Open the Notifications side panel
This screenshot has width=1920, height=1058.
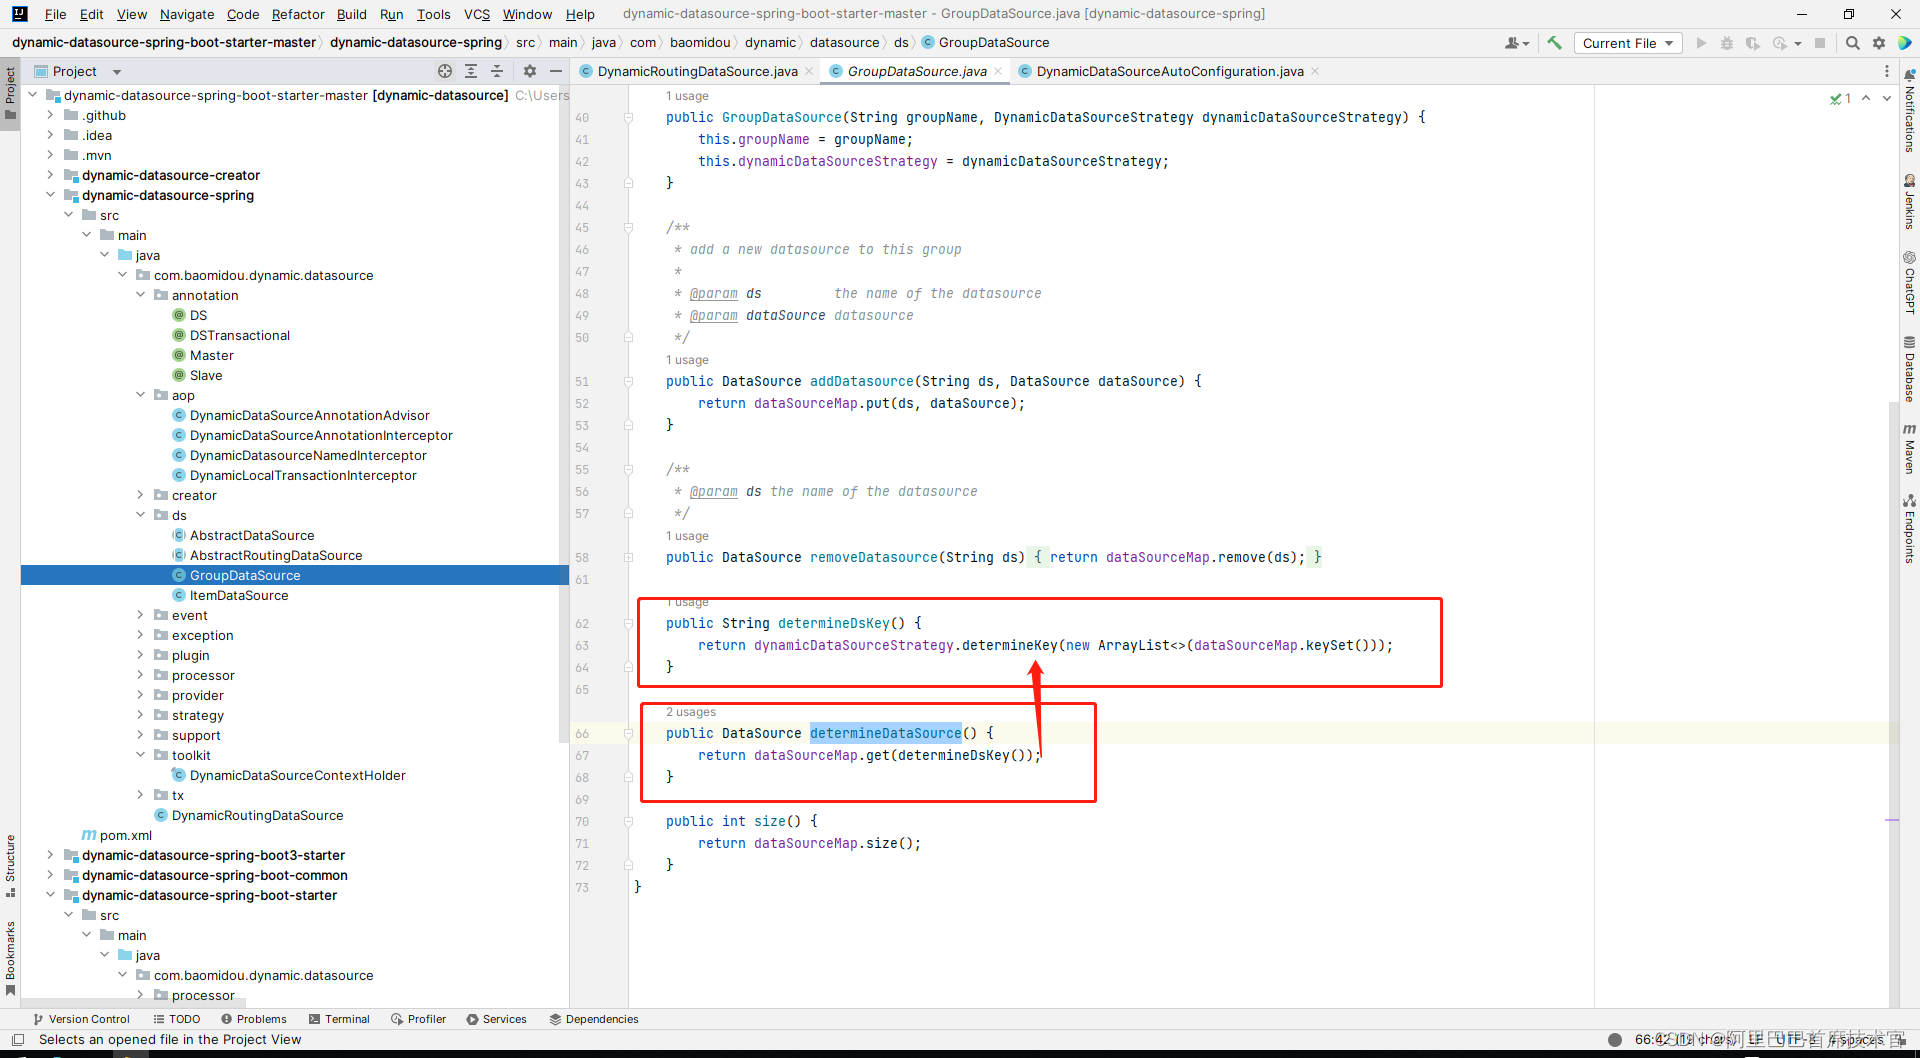coord(1909,111)
